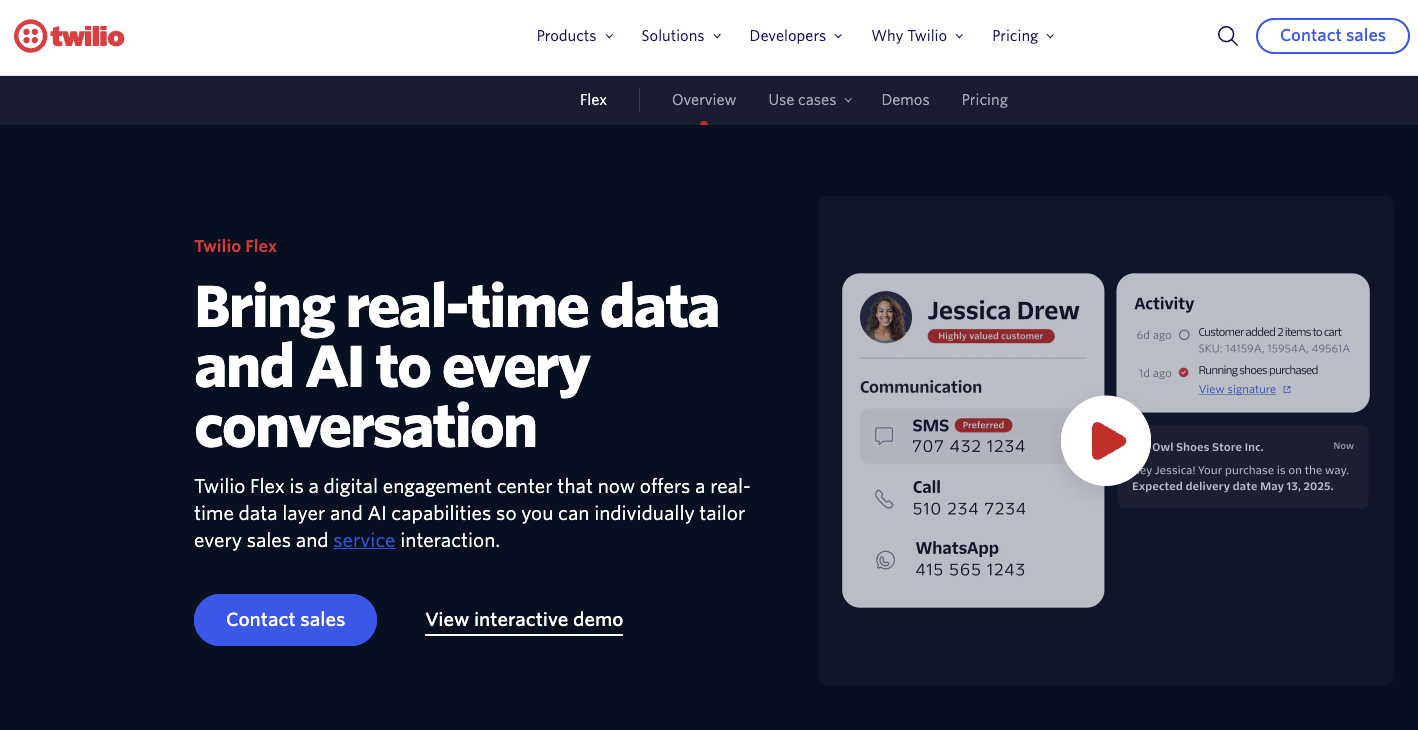Click the main hero headline
The image size is (1418, 730).
[x=457, y=367]
